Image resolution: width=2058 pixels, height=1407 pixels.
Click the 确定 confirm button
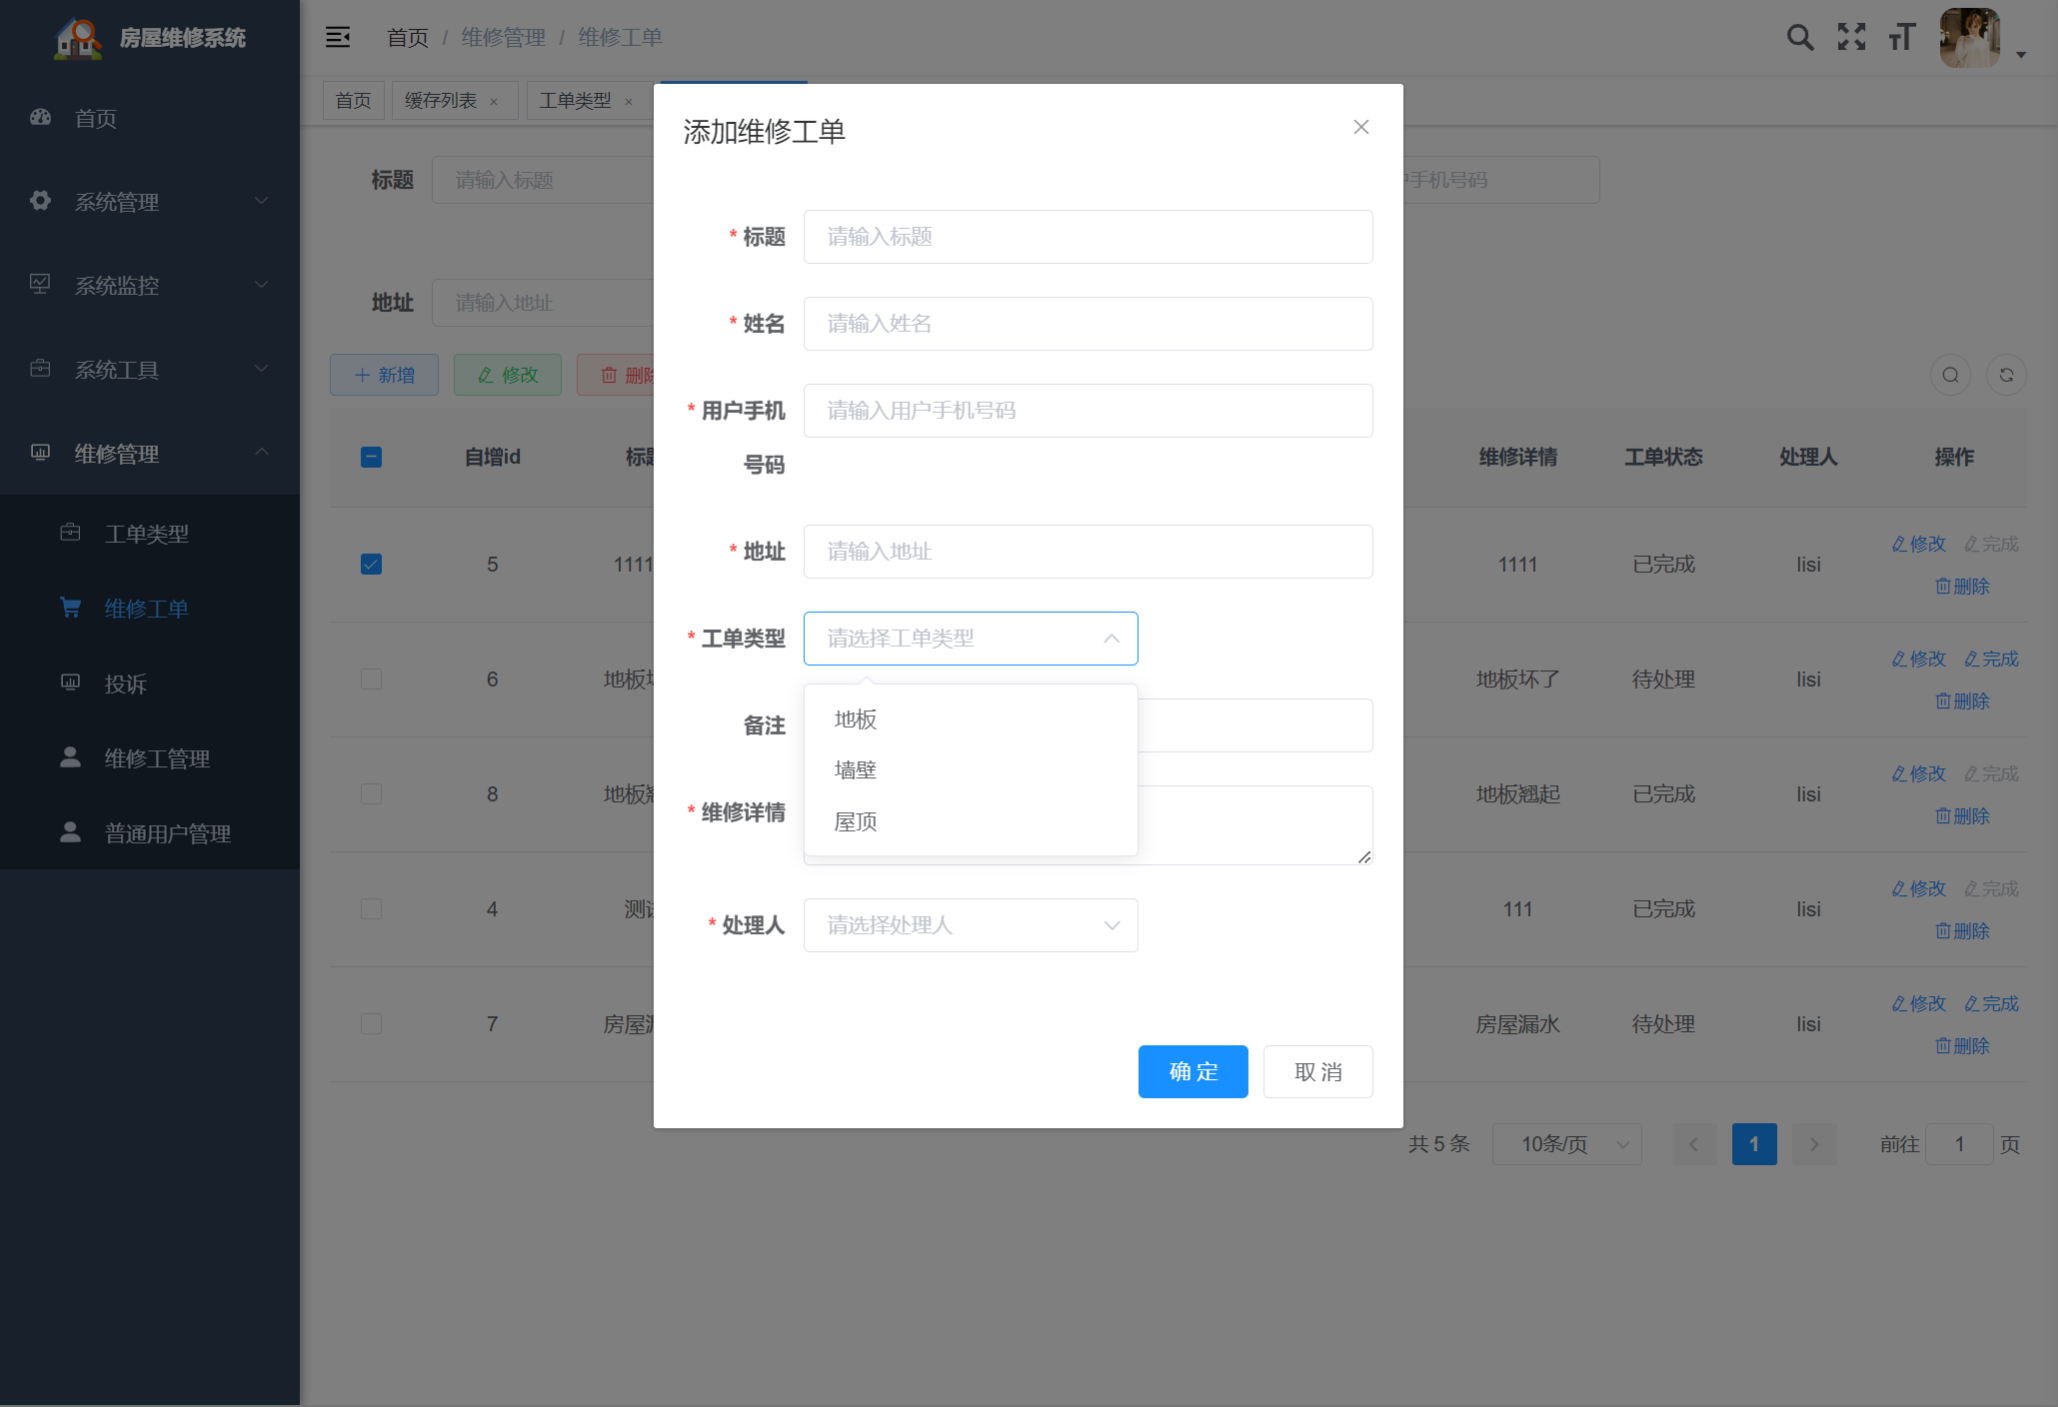tap(1192, 1072)
